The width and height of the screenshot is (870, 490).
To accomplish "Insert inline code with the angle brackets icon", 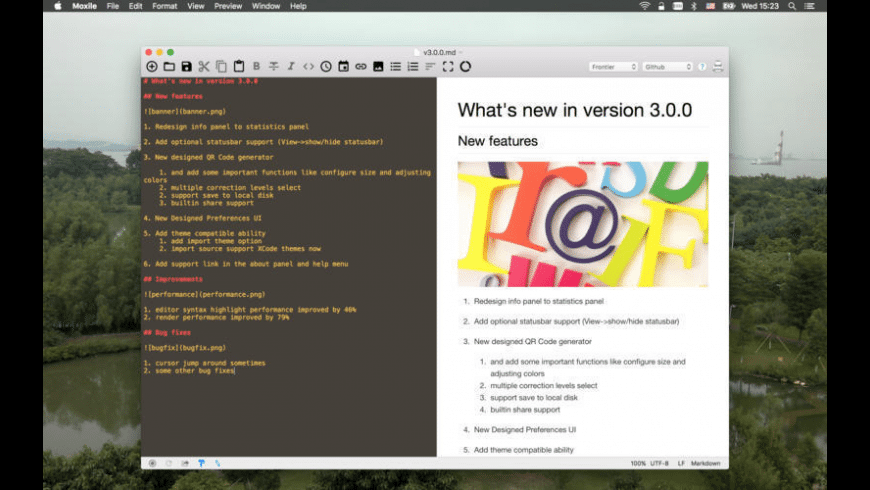I will (308, 67).
